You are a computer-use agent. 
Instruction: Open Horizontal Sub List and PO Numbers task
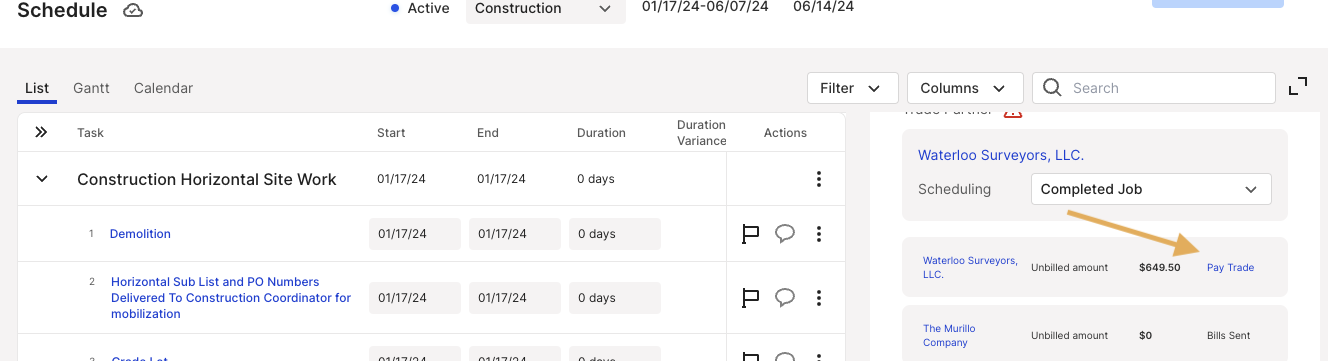click(x=231, y=298)
